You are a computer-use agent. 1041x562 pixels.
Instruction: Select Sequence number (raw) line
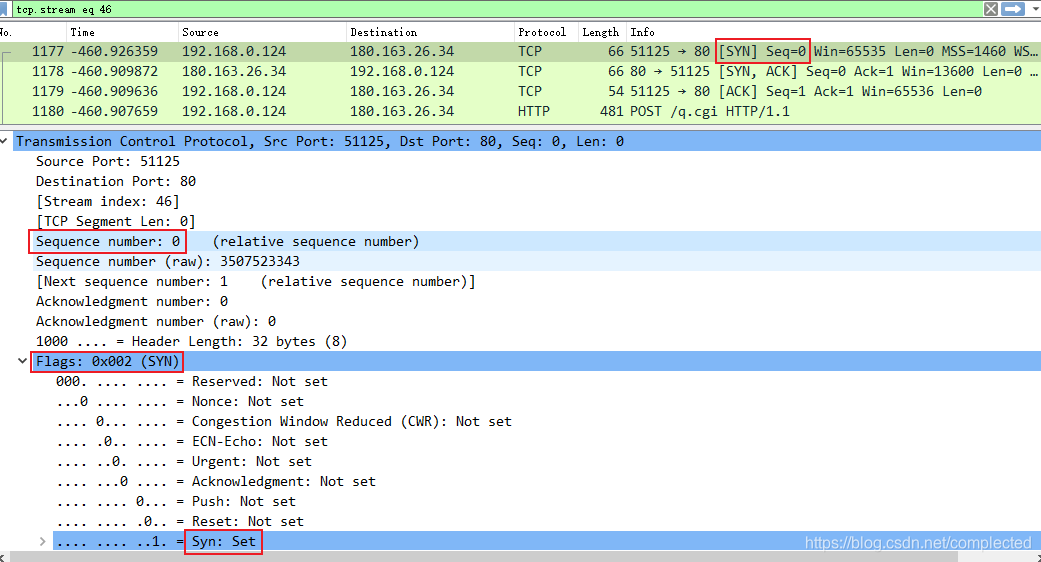tap(167, 261)
